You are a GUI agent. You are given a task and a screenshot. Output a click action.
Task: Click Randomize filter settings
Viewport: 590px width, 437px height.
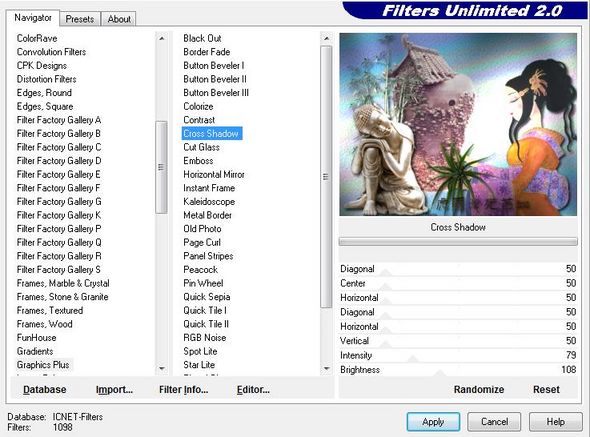pyautogui.click(x=479, y=389)
